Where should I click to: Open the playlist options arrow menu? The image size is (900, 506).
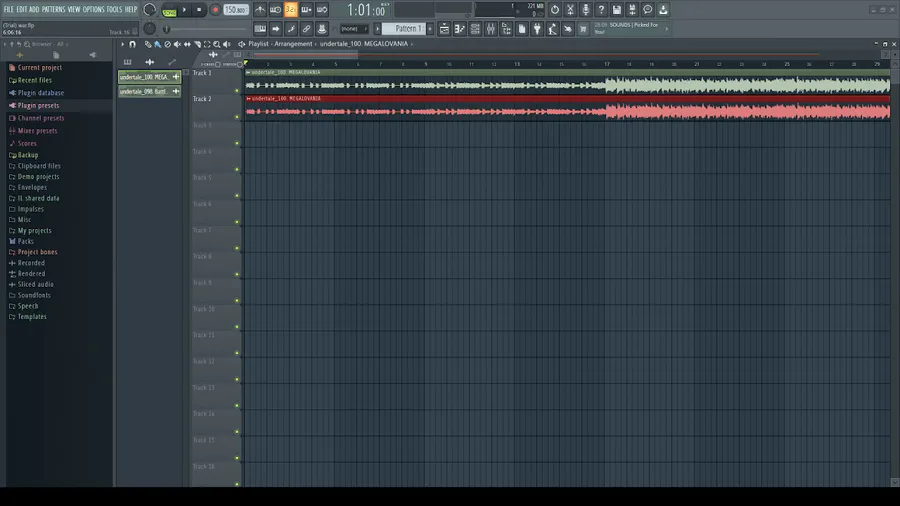pos(122,44)
